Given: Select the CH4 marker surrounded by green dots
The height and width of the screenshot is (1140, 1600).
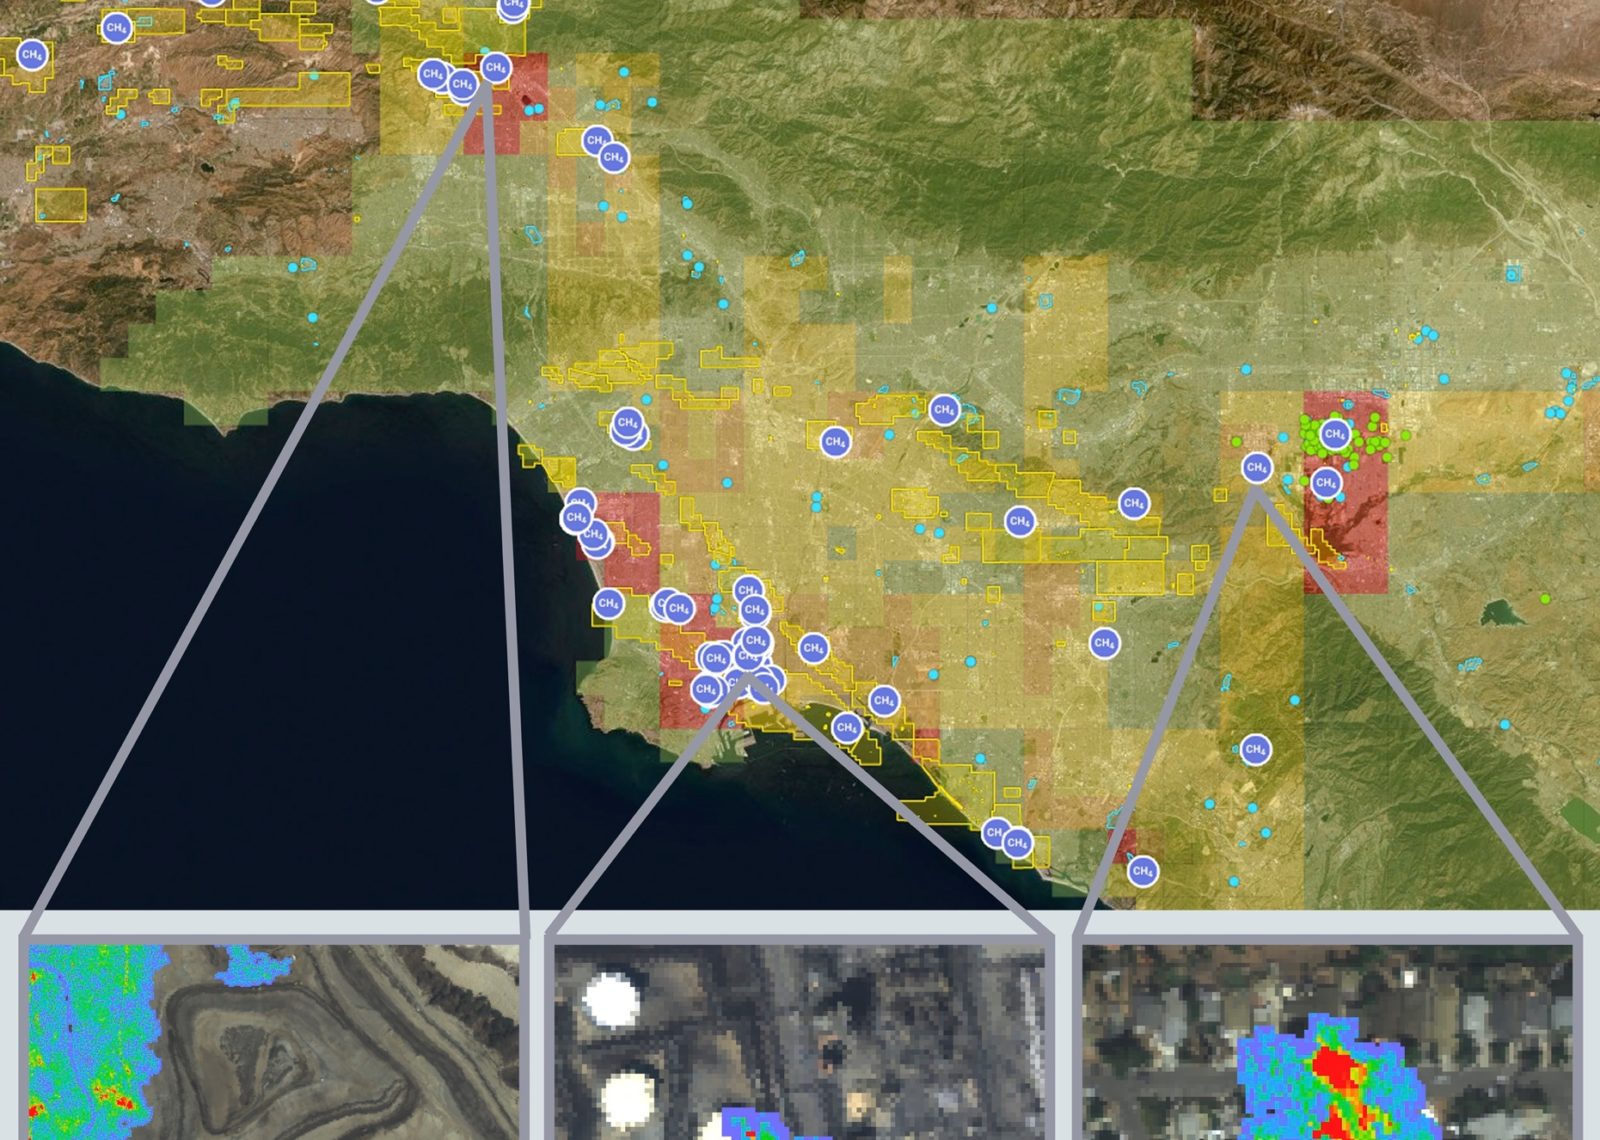Looking at the screenshot, I should pyautogui.click(x=1335, y=434).
